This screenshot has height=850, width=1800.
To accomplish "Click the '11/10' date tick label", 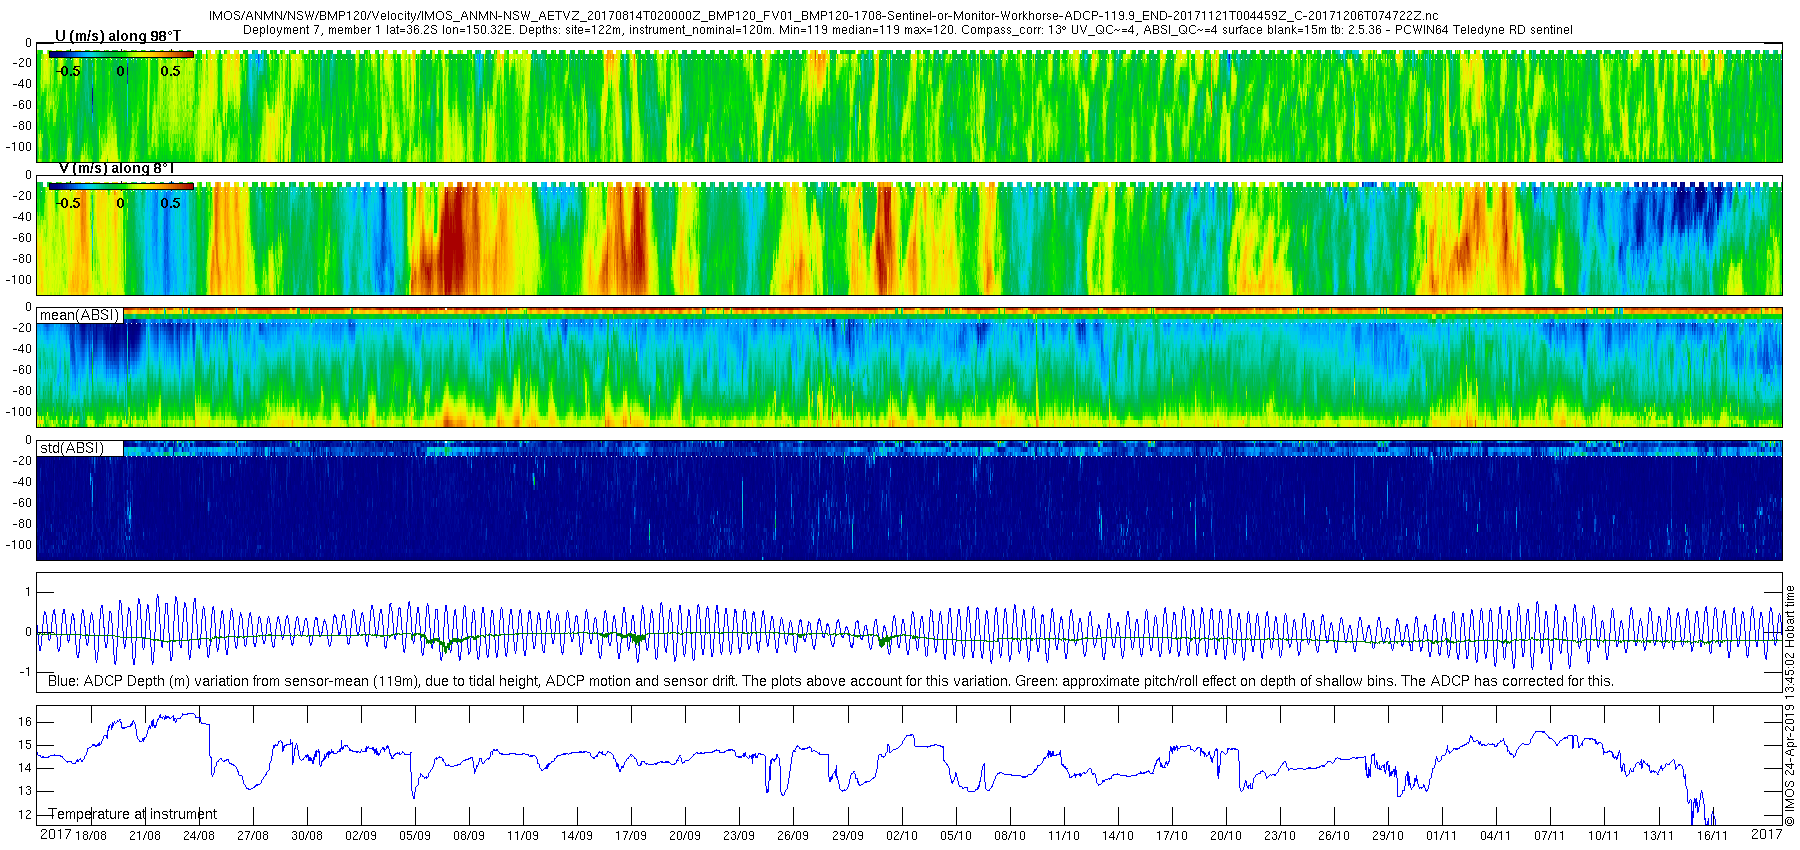I will coord(1064,835).
